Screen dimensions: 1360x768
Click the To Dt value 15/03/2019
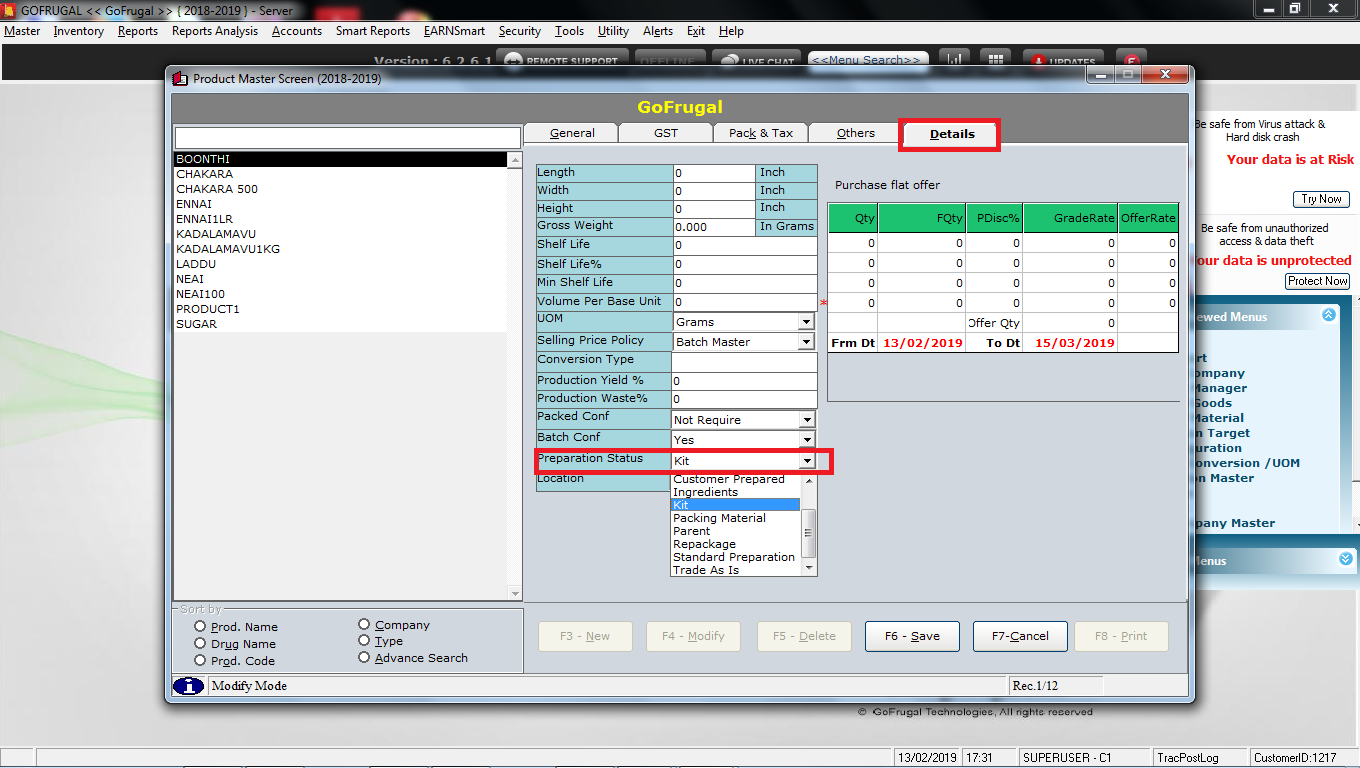(x=1074, y=342)
